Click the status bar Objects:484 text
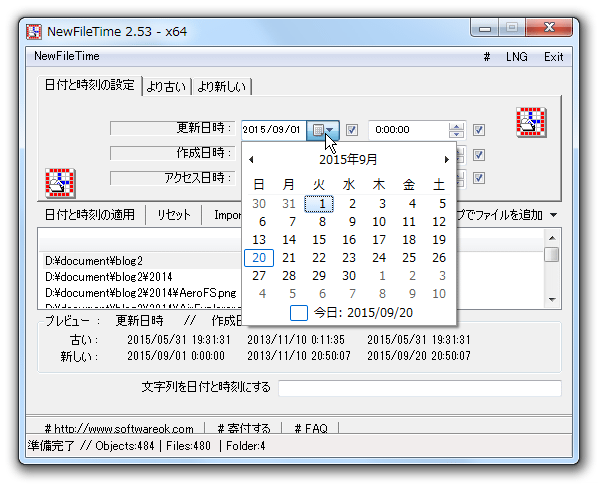 pyautogui.click(x=124, y=446)
